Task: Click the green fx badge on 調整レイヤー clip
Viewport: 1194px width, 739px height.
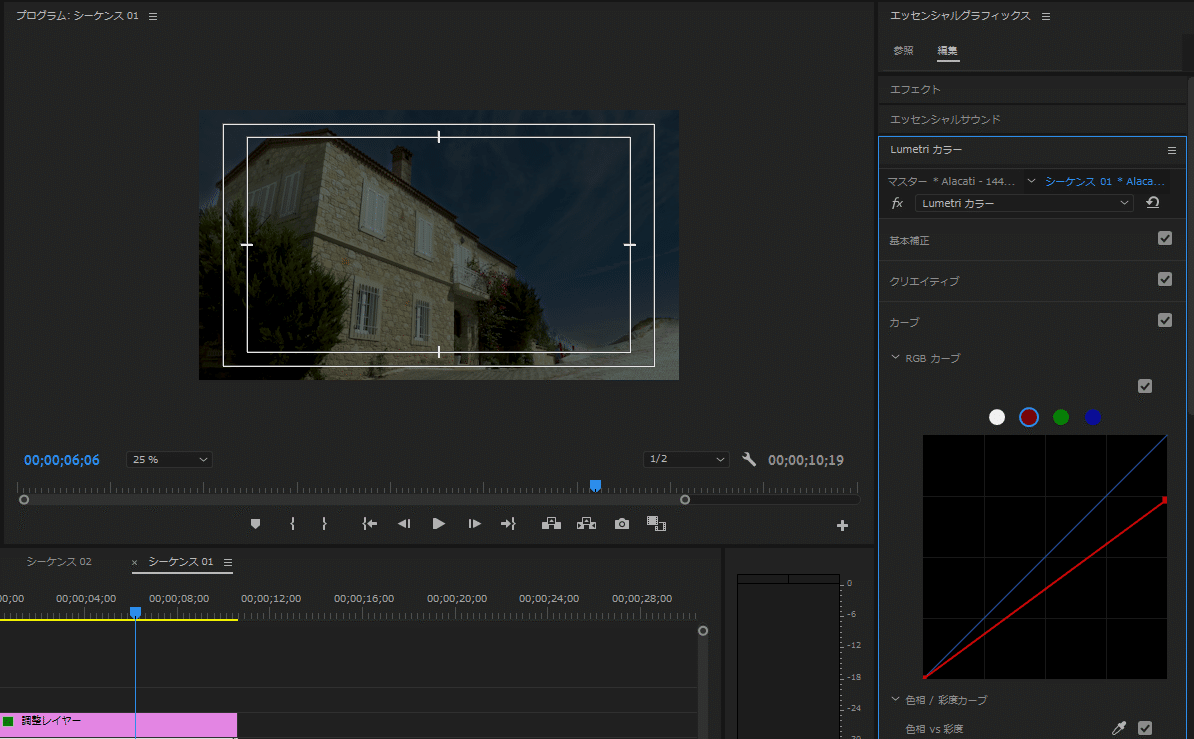Action: tap(8, 721)
